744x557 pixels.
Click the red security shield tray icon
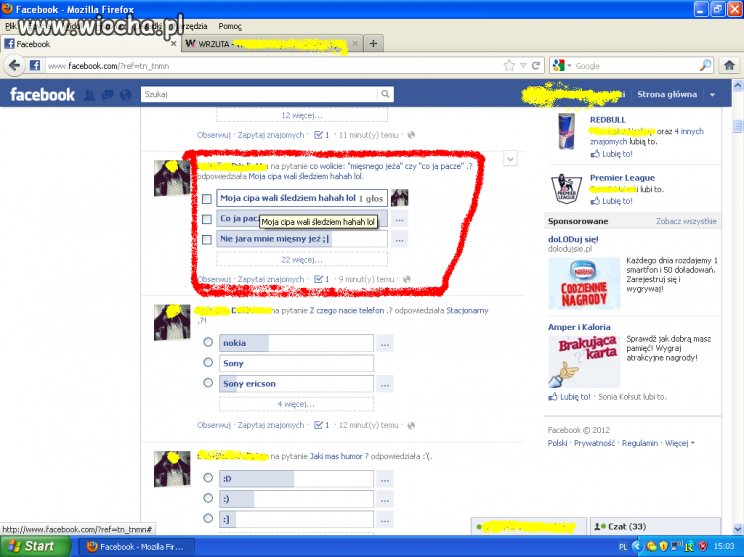pos(703,546)
